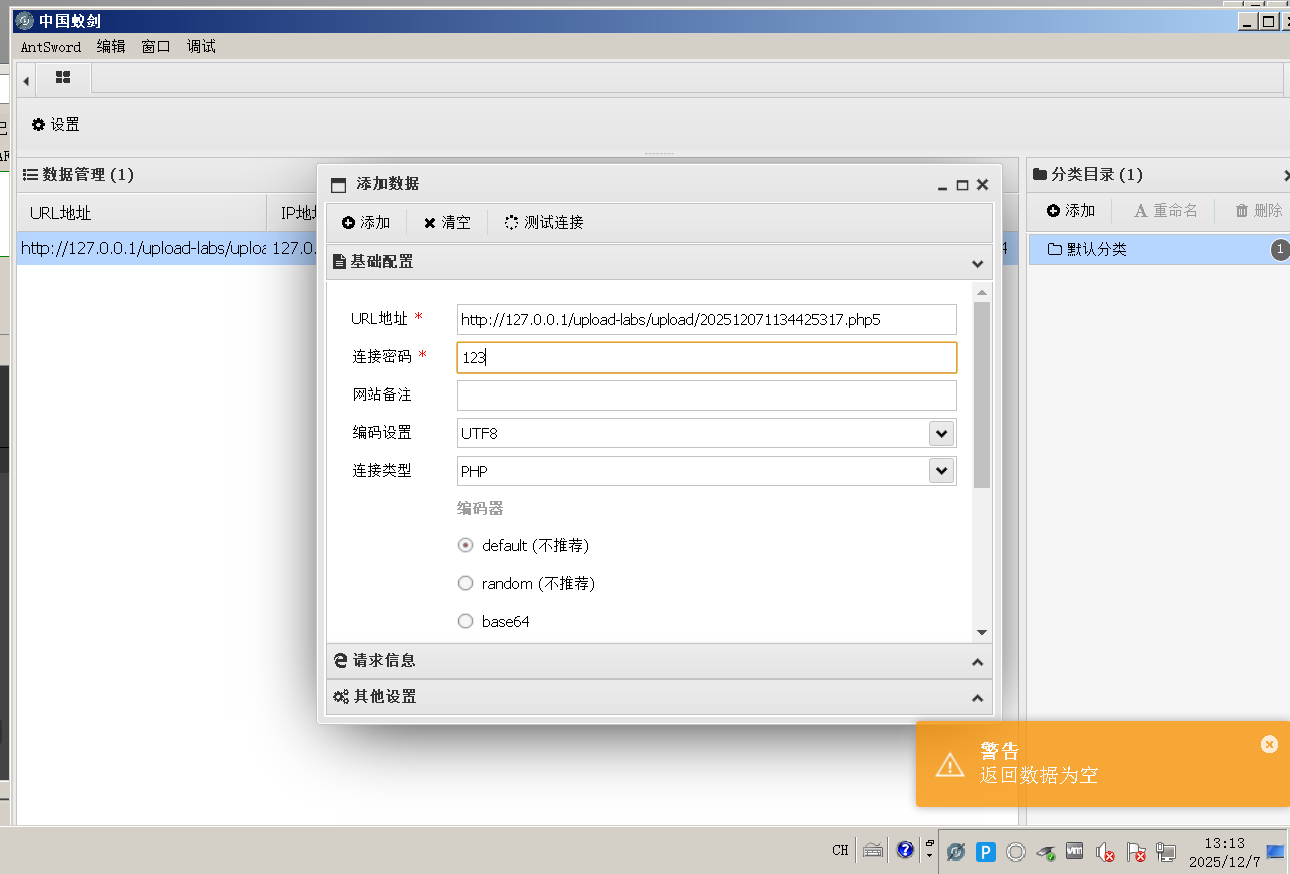Minimize the 添加数据 dialog

click(x=942, y=186)
